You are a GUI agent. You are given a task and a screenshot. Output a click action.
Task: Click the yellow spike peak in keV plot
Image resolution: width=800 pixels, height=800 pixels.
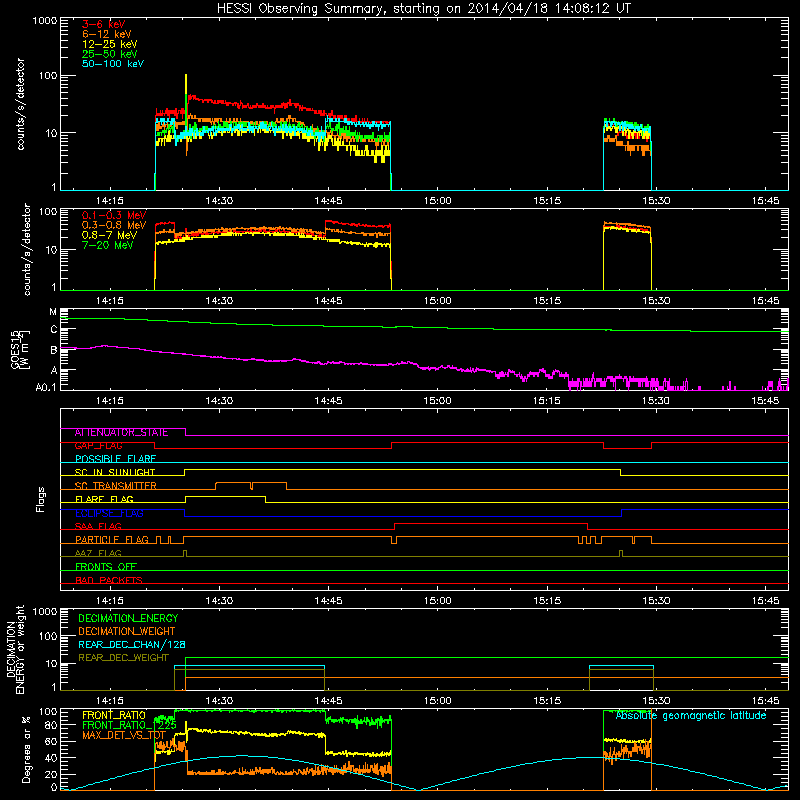pyautogui.click(x=186, y=76)
